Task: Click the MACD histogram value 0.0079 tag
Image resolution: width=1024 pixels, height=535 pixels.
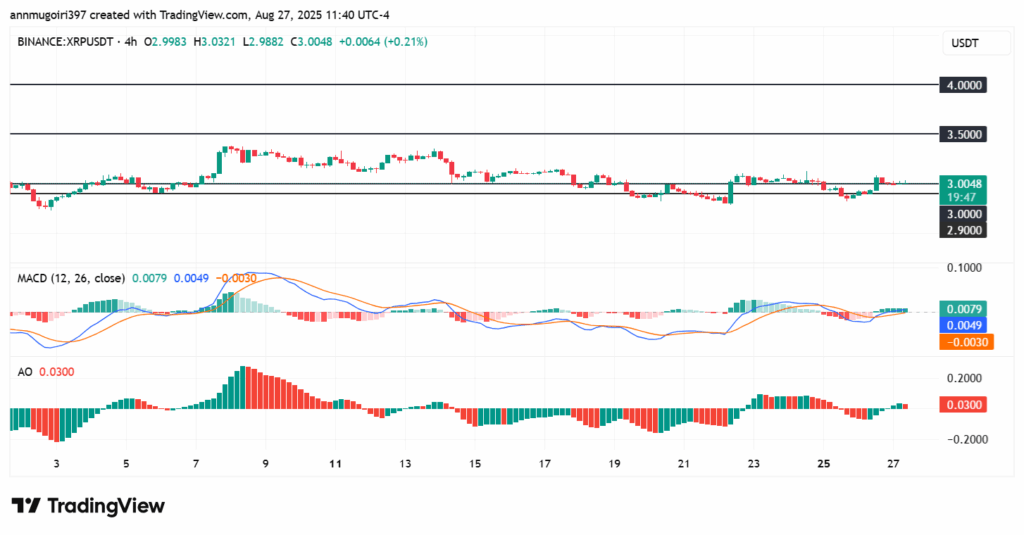Action: [963, 309]
